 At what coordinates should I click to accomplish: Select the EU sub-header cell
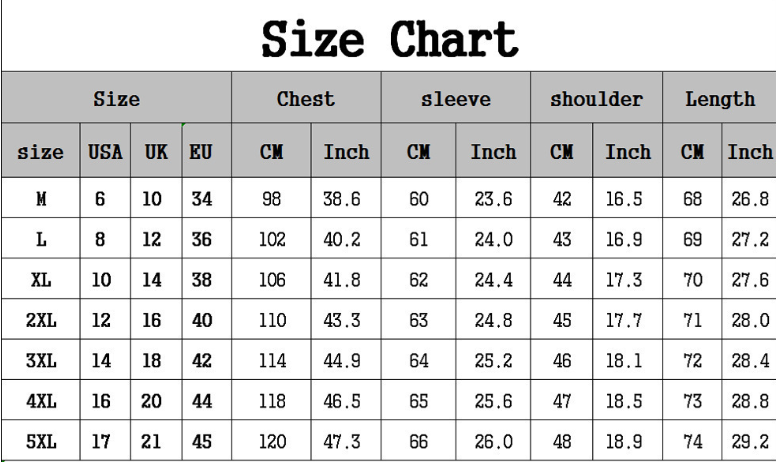[203, 153]
